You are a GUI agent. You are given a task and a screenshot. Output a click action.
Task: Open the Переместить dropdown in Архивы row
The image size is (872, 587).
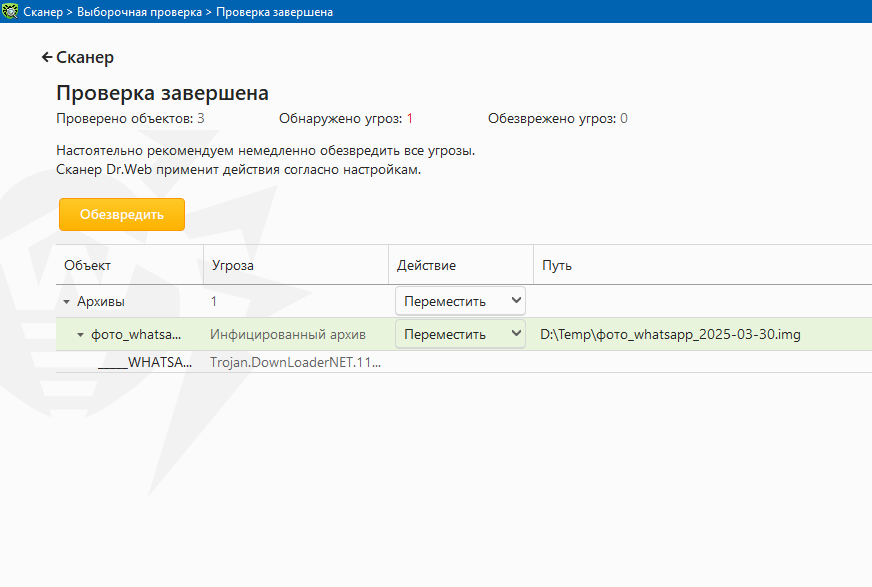460,301
